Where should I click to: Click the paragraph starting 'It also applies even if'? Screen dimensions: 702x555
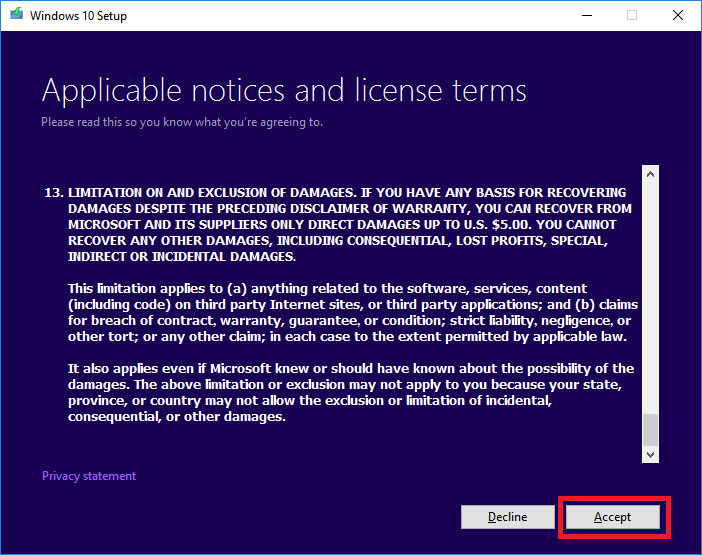coord(351,393)
